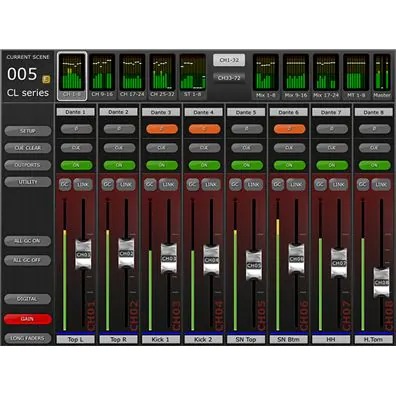The image size is (396, 396).
Task: Open the MT 1-8 matrix meter bank
Action: [x=356, y=76]
